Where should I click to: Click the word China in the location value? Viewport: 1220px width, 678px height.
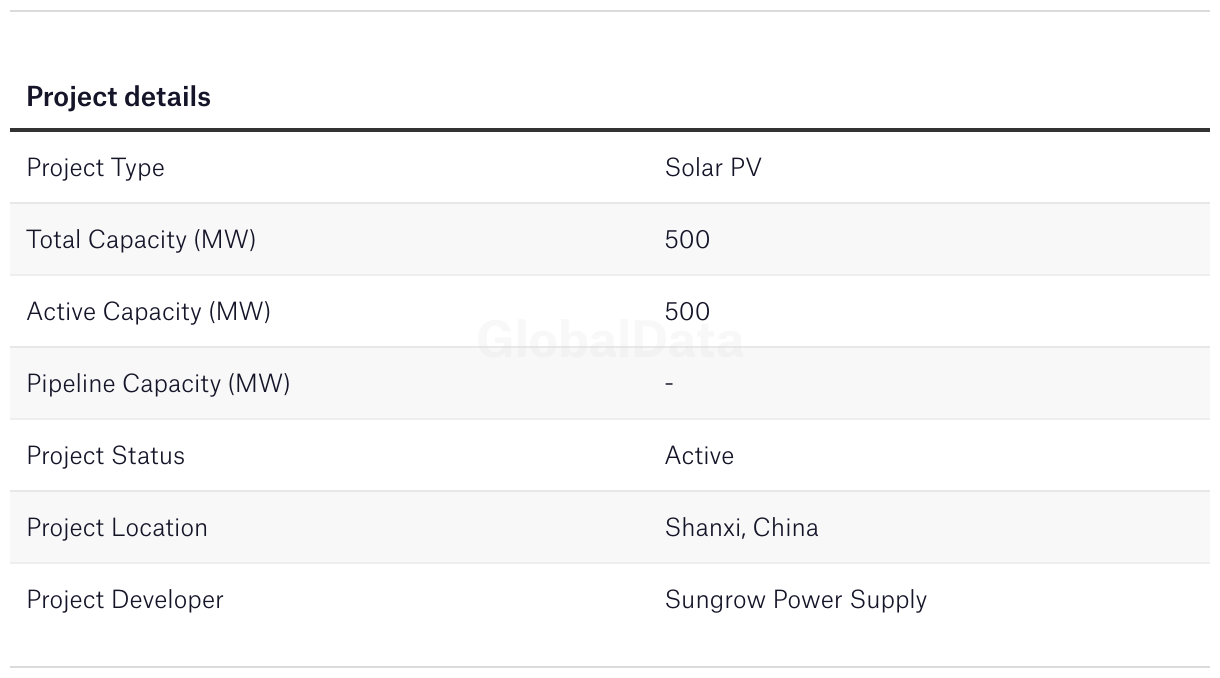point(785,528)
